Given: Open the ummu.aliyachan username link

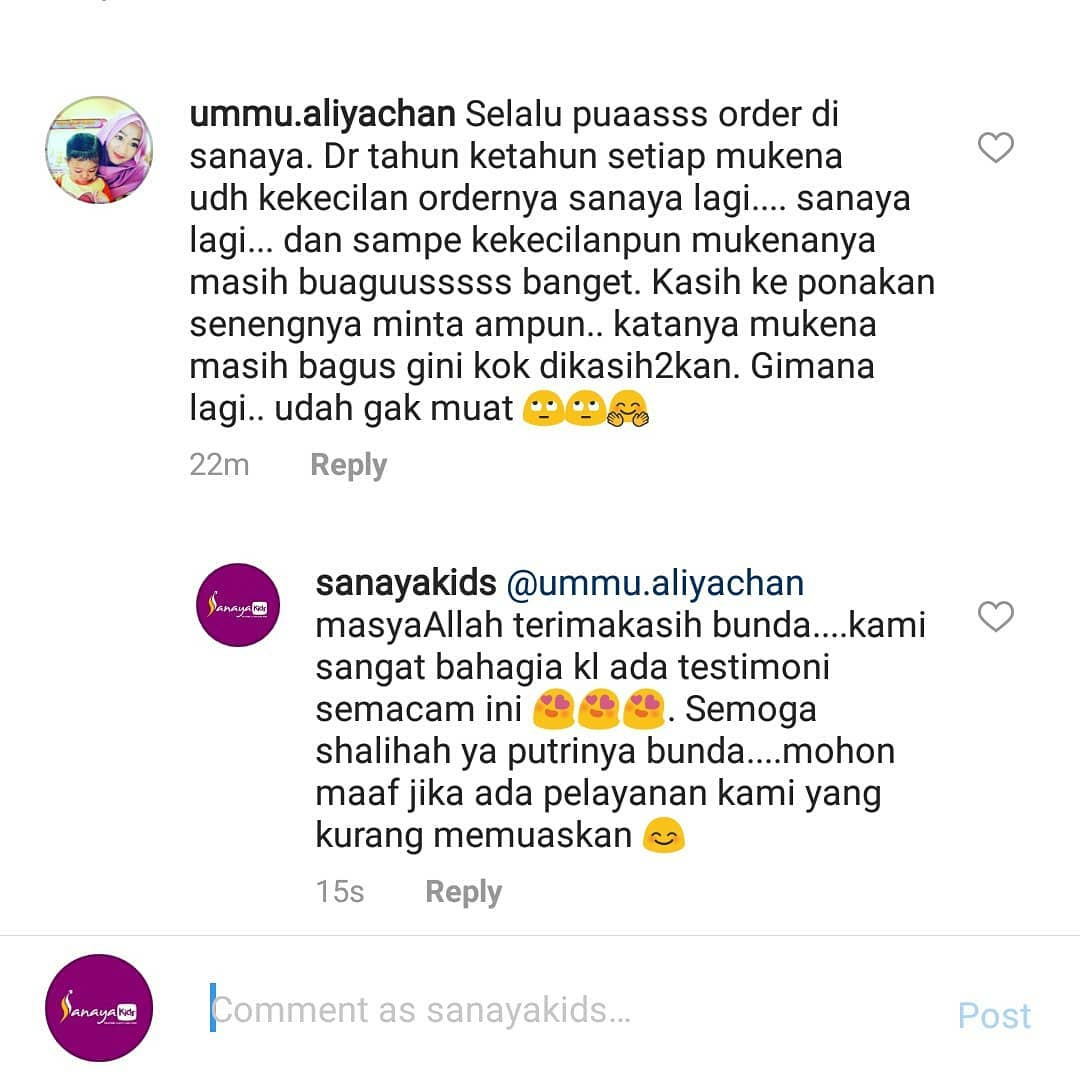Looking at the screenshot, I should point(322,114).
